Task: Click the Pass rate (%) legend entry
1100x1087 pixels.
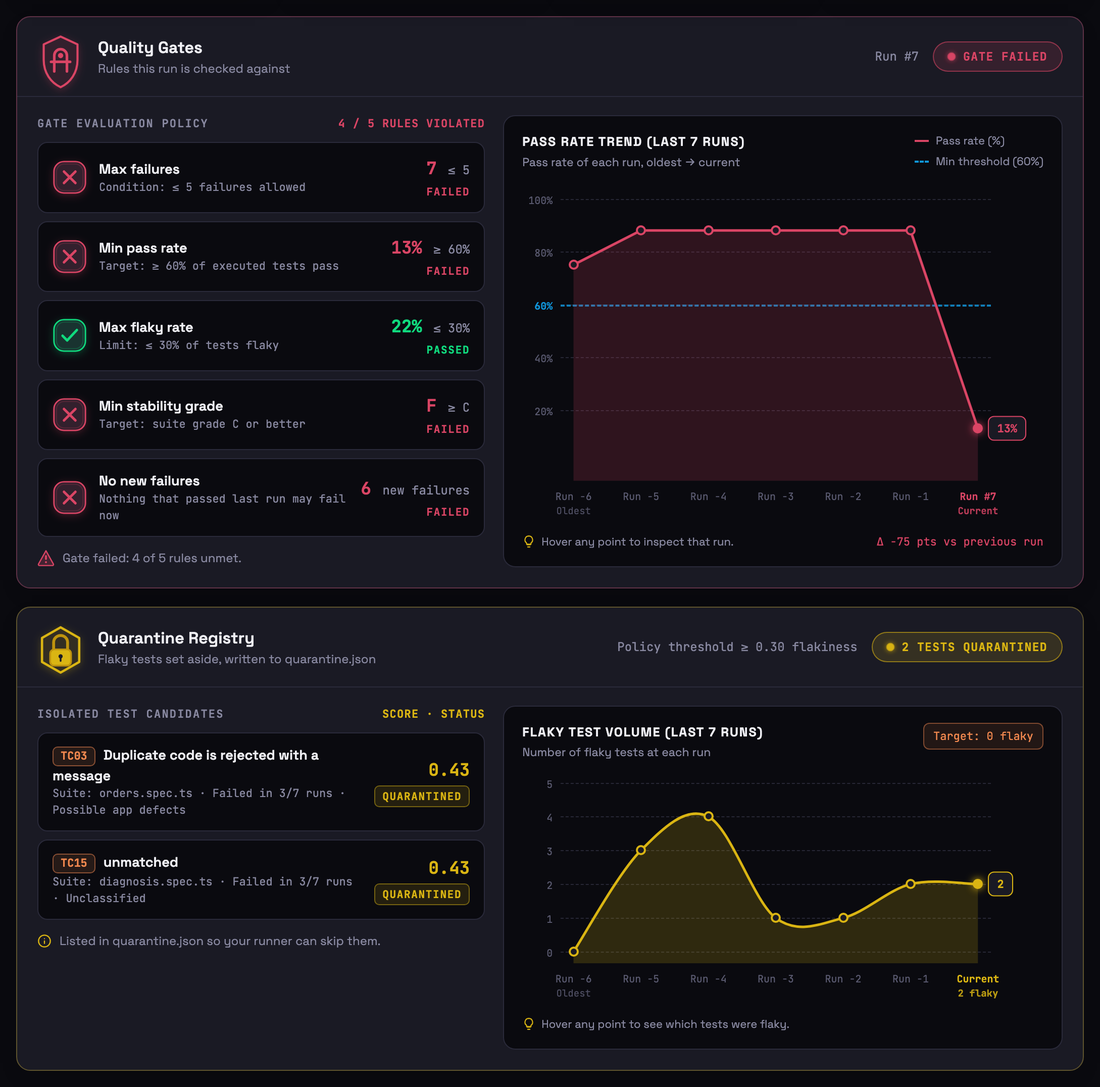Action: 960,141
